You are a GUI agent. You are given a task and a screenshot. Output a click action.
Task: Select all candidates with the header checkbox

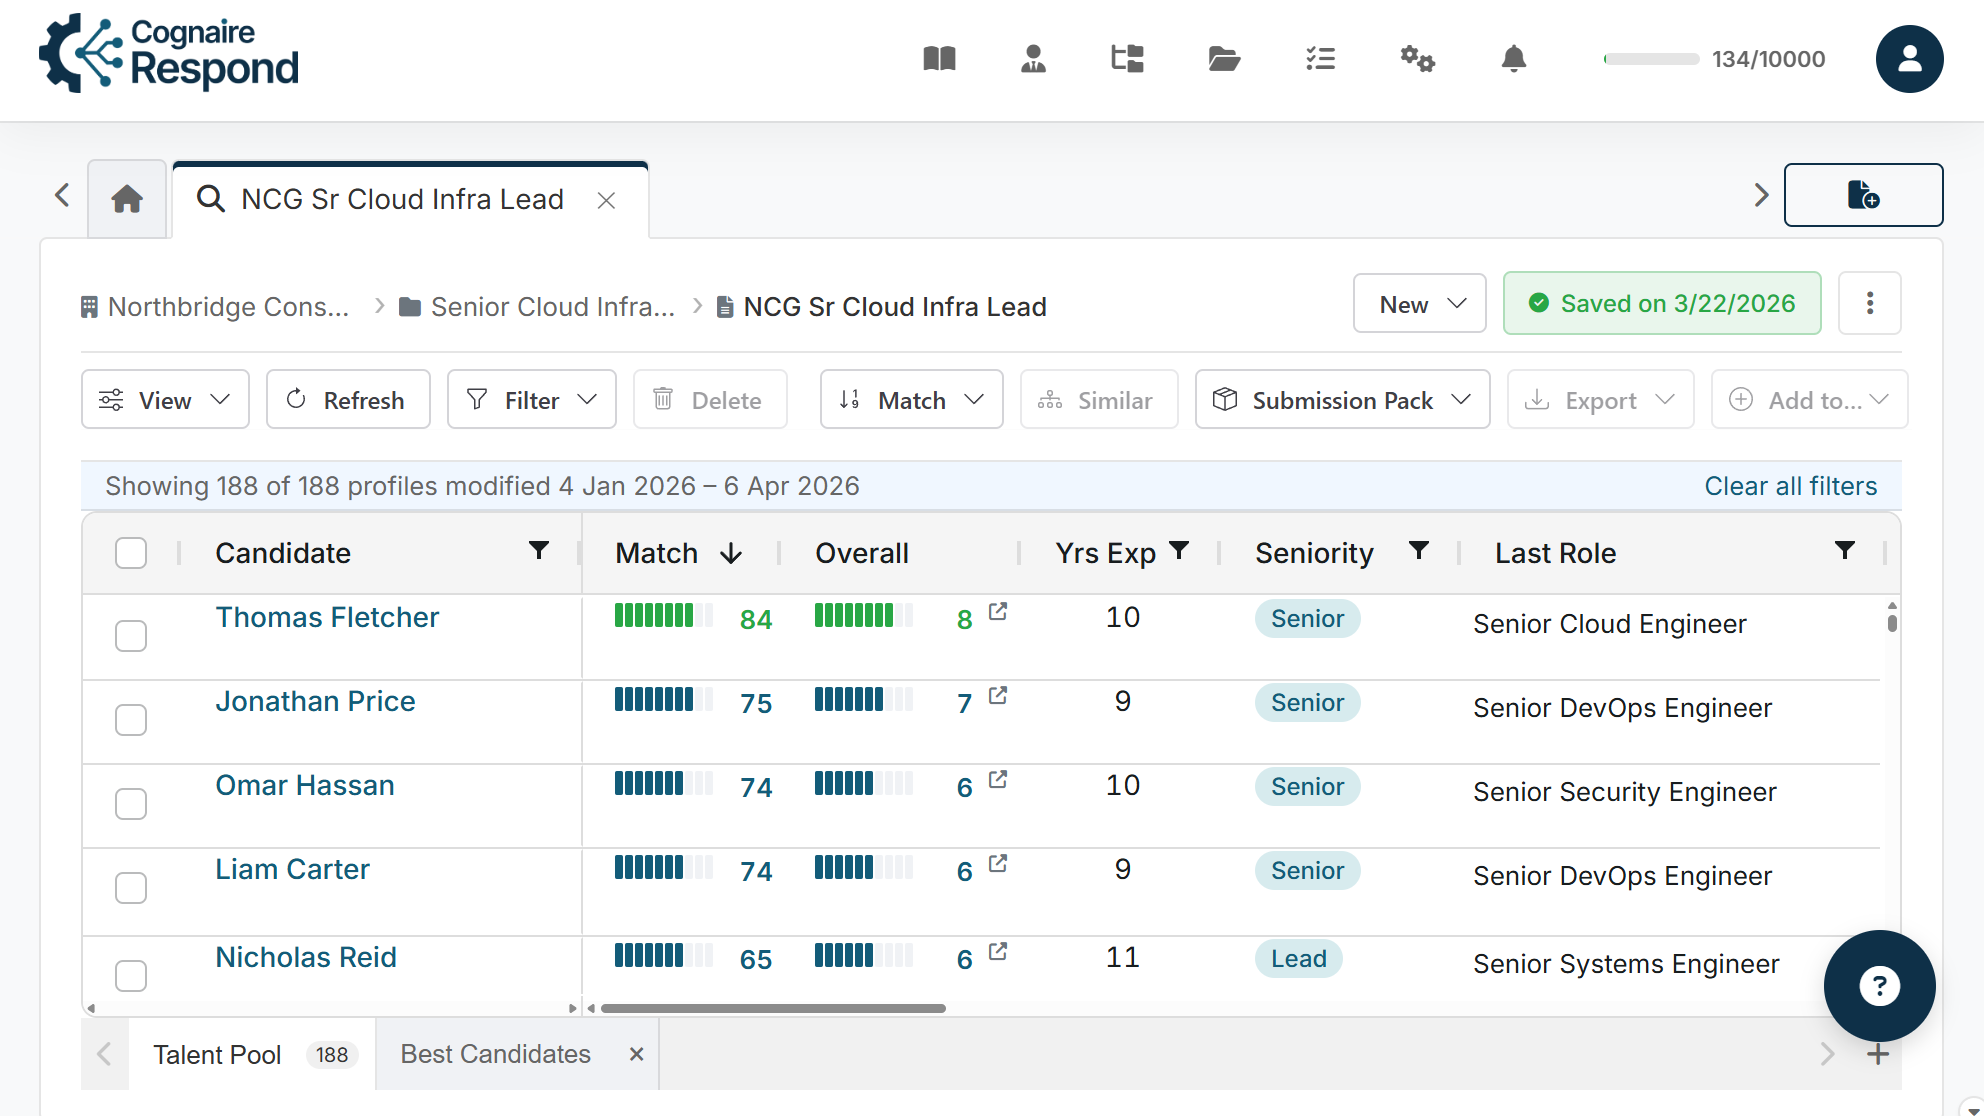(131, 552)
